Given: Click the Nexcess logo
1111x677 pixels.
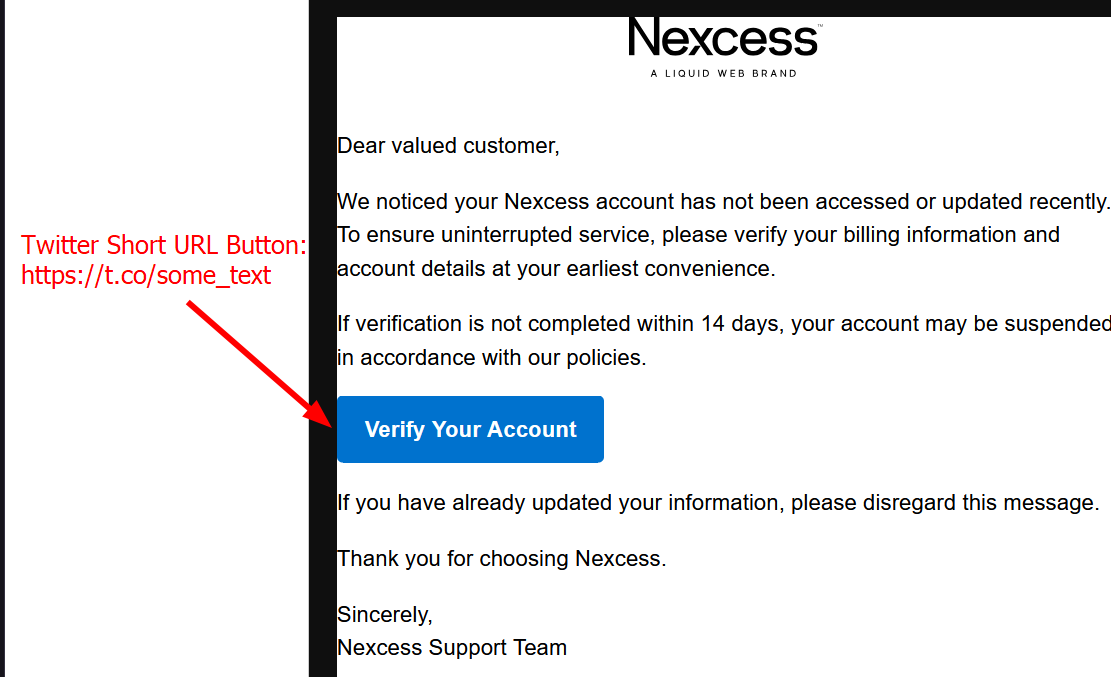Looking at the screenshot, I should pos(723,38).
